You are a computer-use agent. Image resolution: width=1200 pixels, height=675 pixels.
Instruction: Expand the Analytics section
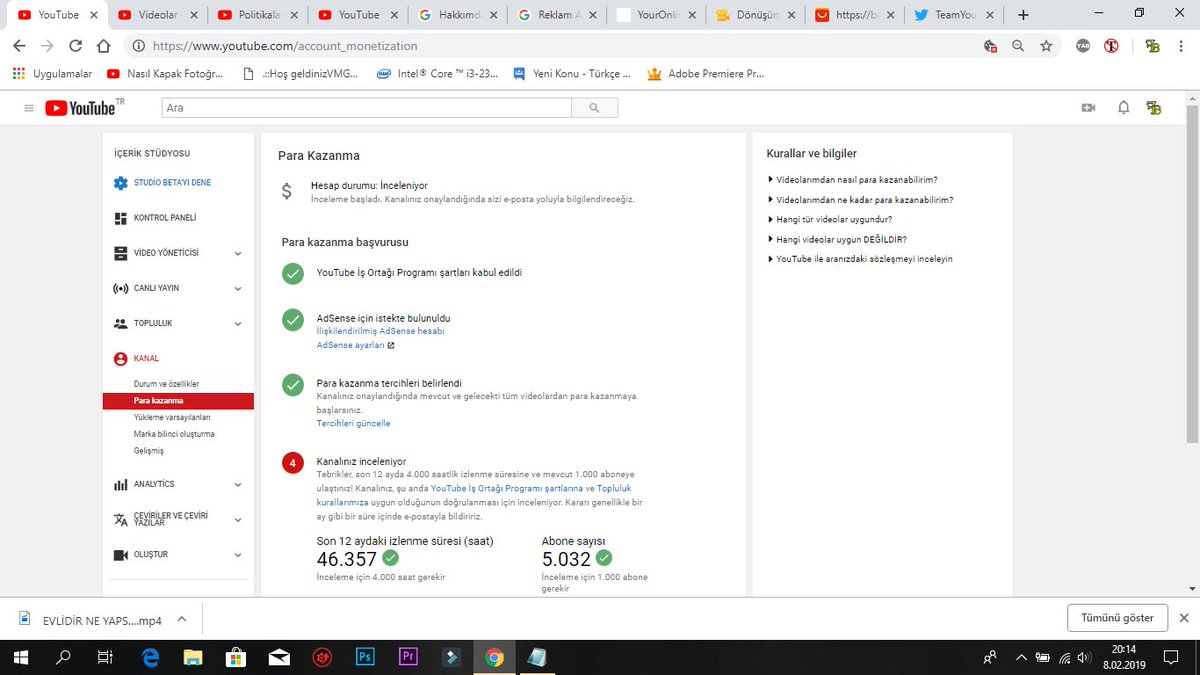click(238, 485)
